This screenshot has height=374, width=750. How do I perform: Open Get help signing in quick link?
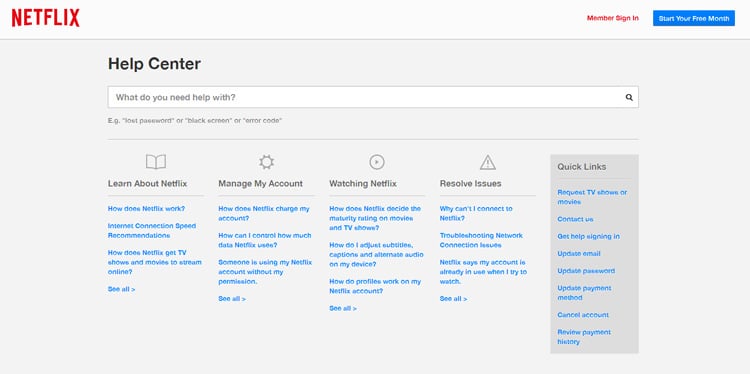point(588,236)
